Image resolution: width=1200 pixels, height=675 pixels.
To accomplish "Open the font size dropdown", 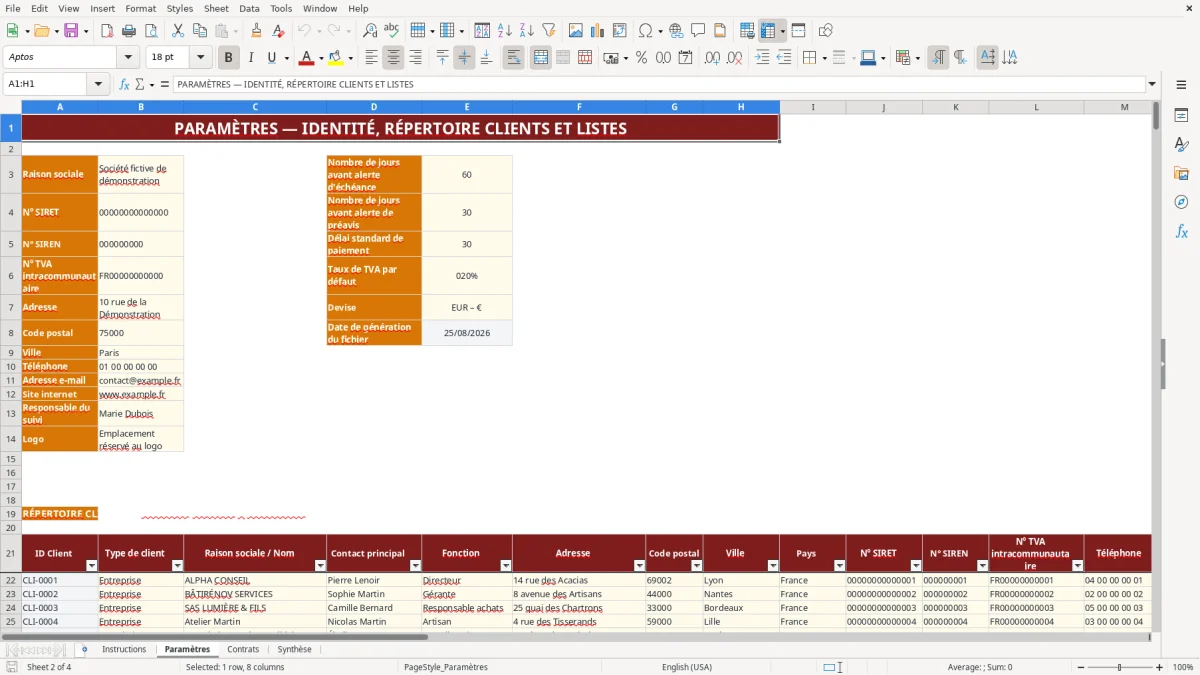I will click(x=201, y=58).
